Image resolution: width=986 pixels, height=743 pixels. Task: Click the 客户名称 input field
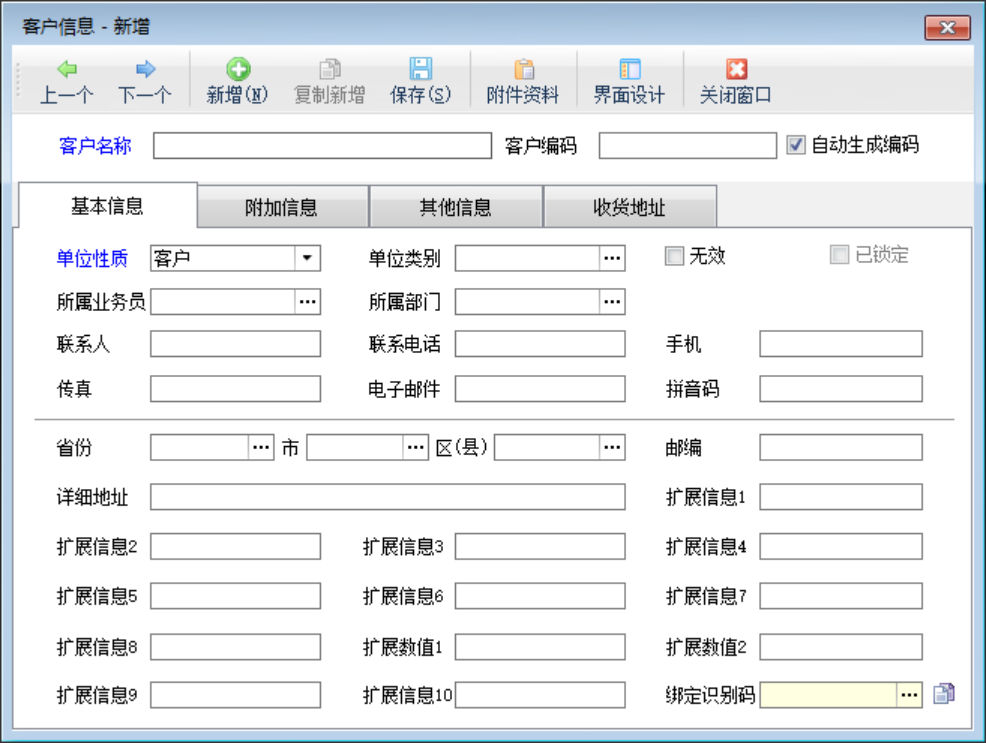tap(322, 146)
